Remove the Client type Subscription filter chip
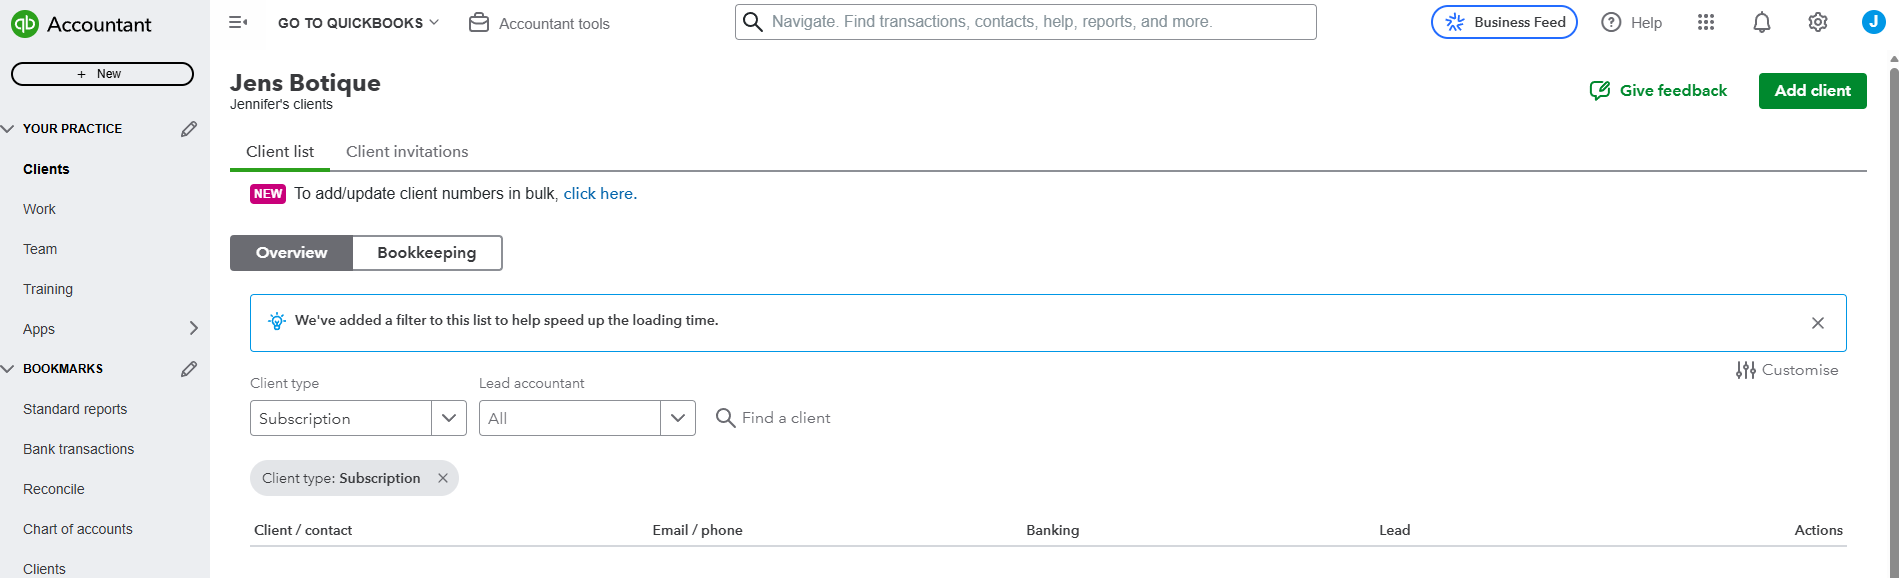This screenshot has width=1899, height=578. (443, 478)
